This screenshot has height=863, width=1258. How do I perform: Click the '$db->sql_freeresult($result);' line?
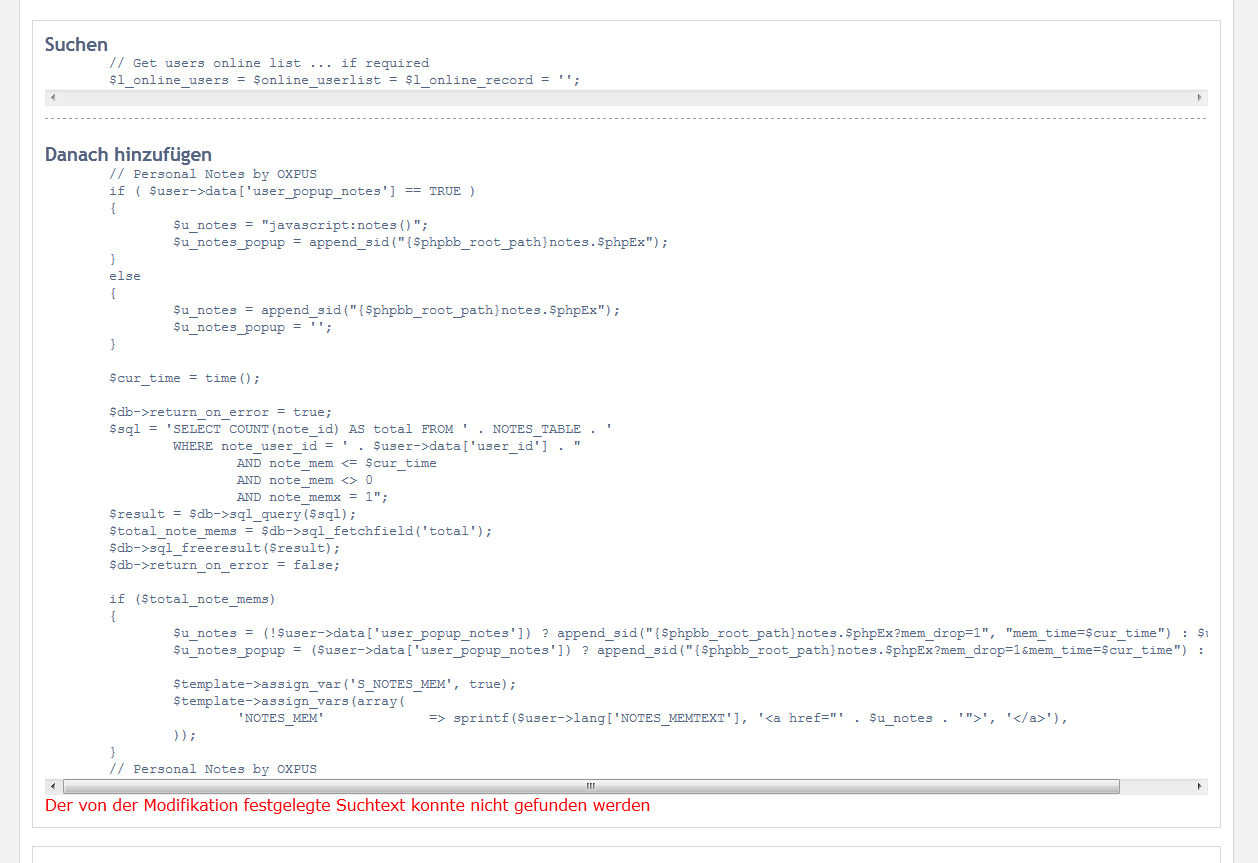pyautogui.click(x=224, y=548)
